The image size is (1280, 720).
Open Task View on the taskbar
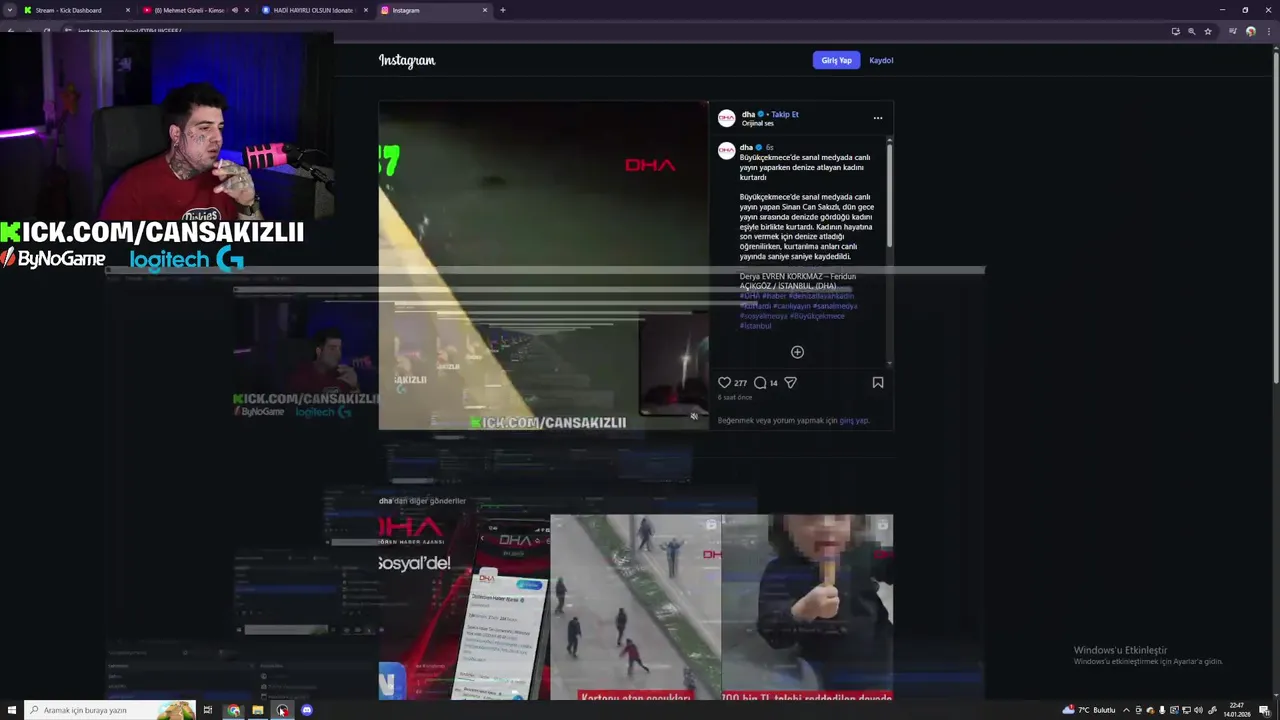coord(208,710)
